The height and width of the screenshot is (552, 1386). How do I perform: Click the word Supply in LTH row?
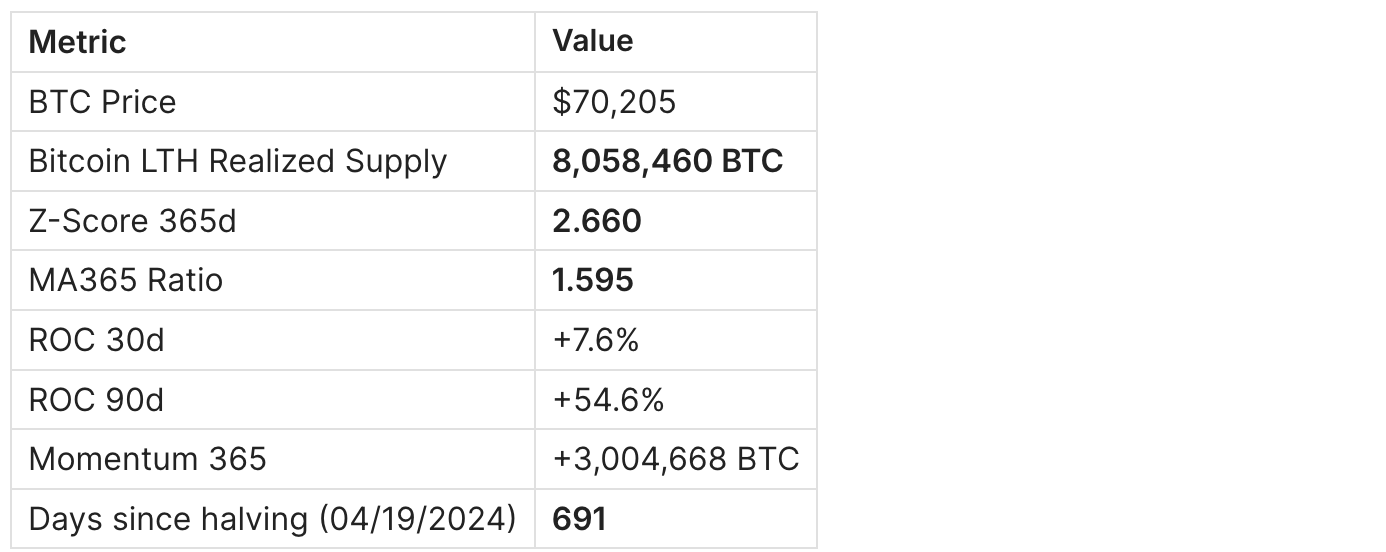pyautogui.click(x=397, y=162)
